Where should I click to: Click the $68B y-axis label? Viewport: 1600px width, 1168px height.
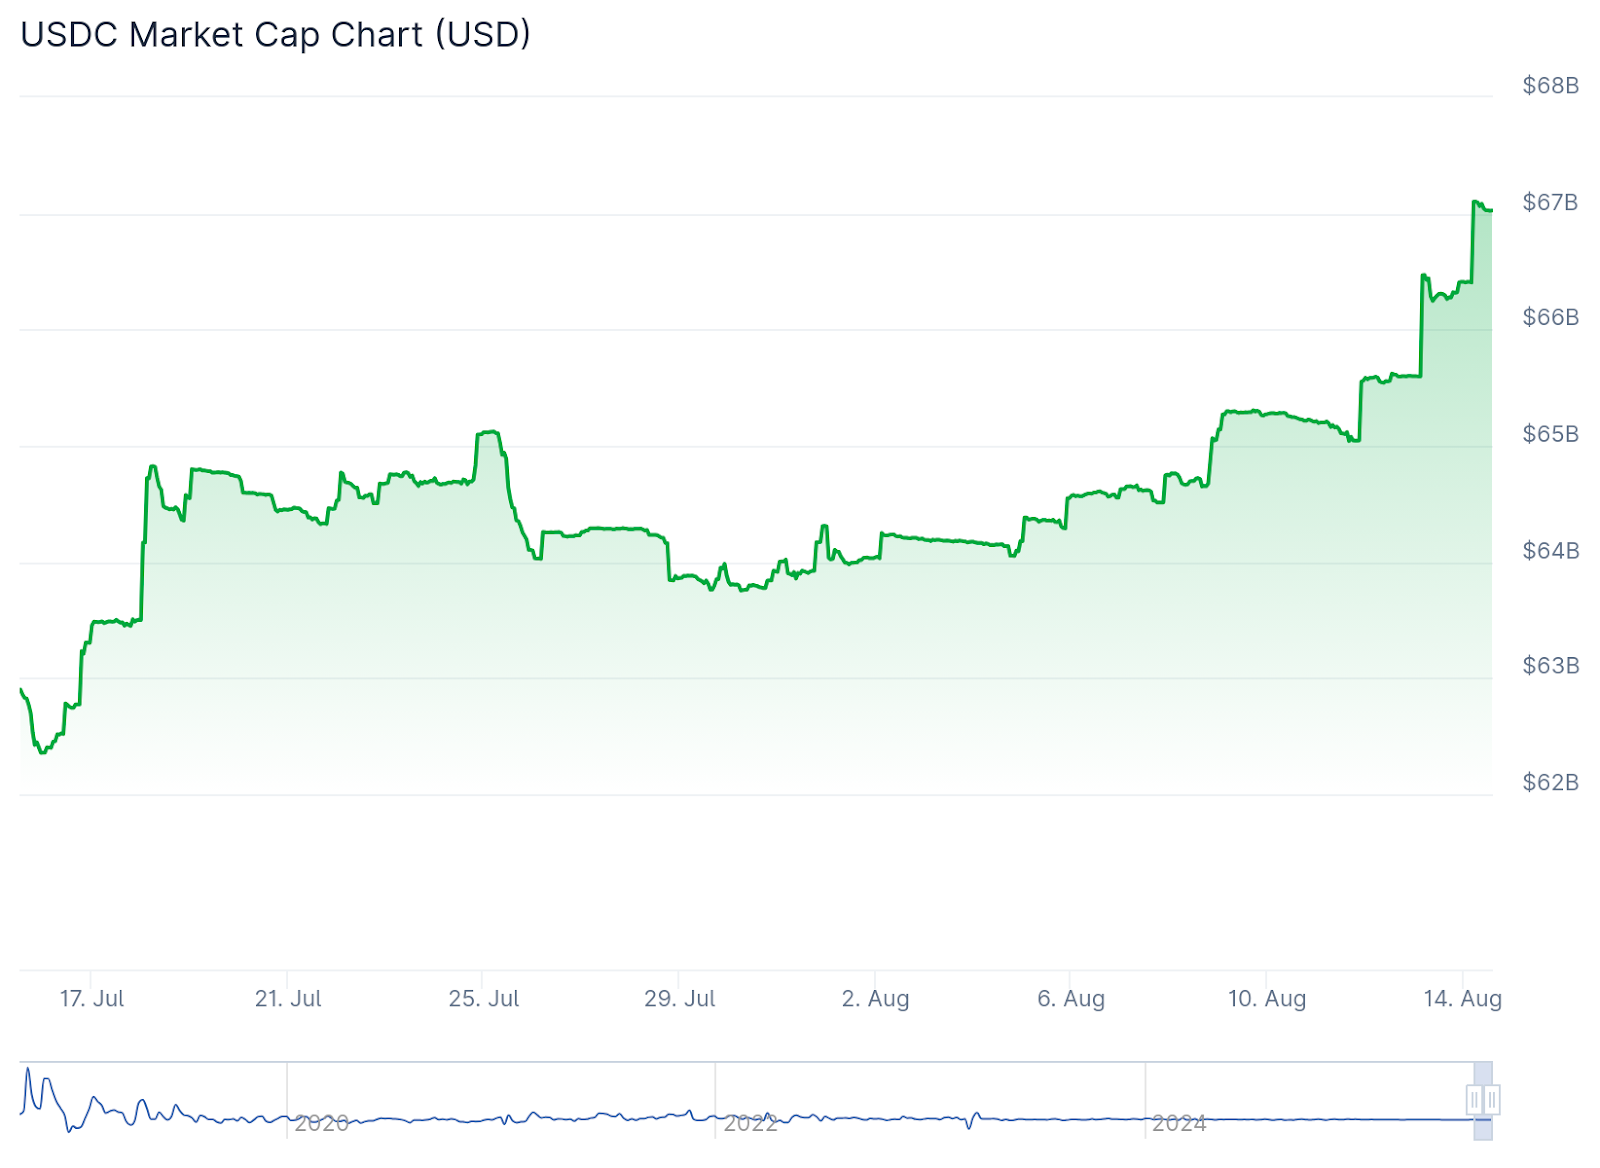1550,86
